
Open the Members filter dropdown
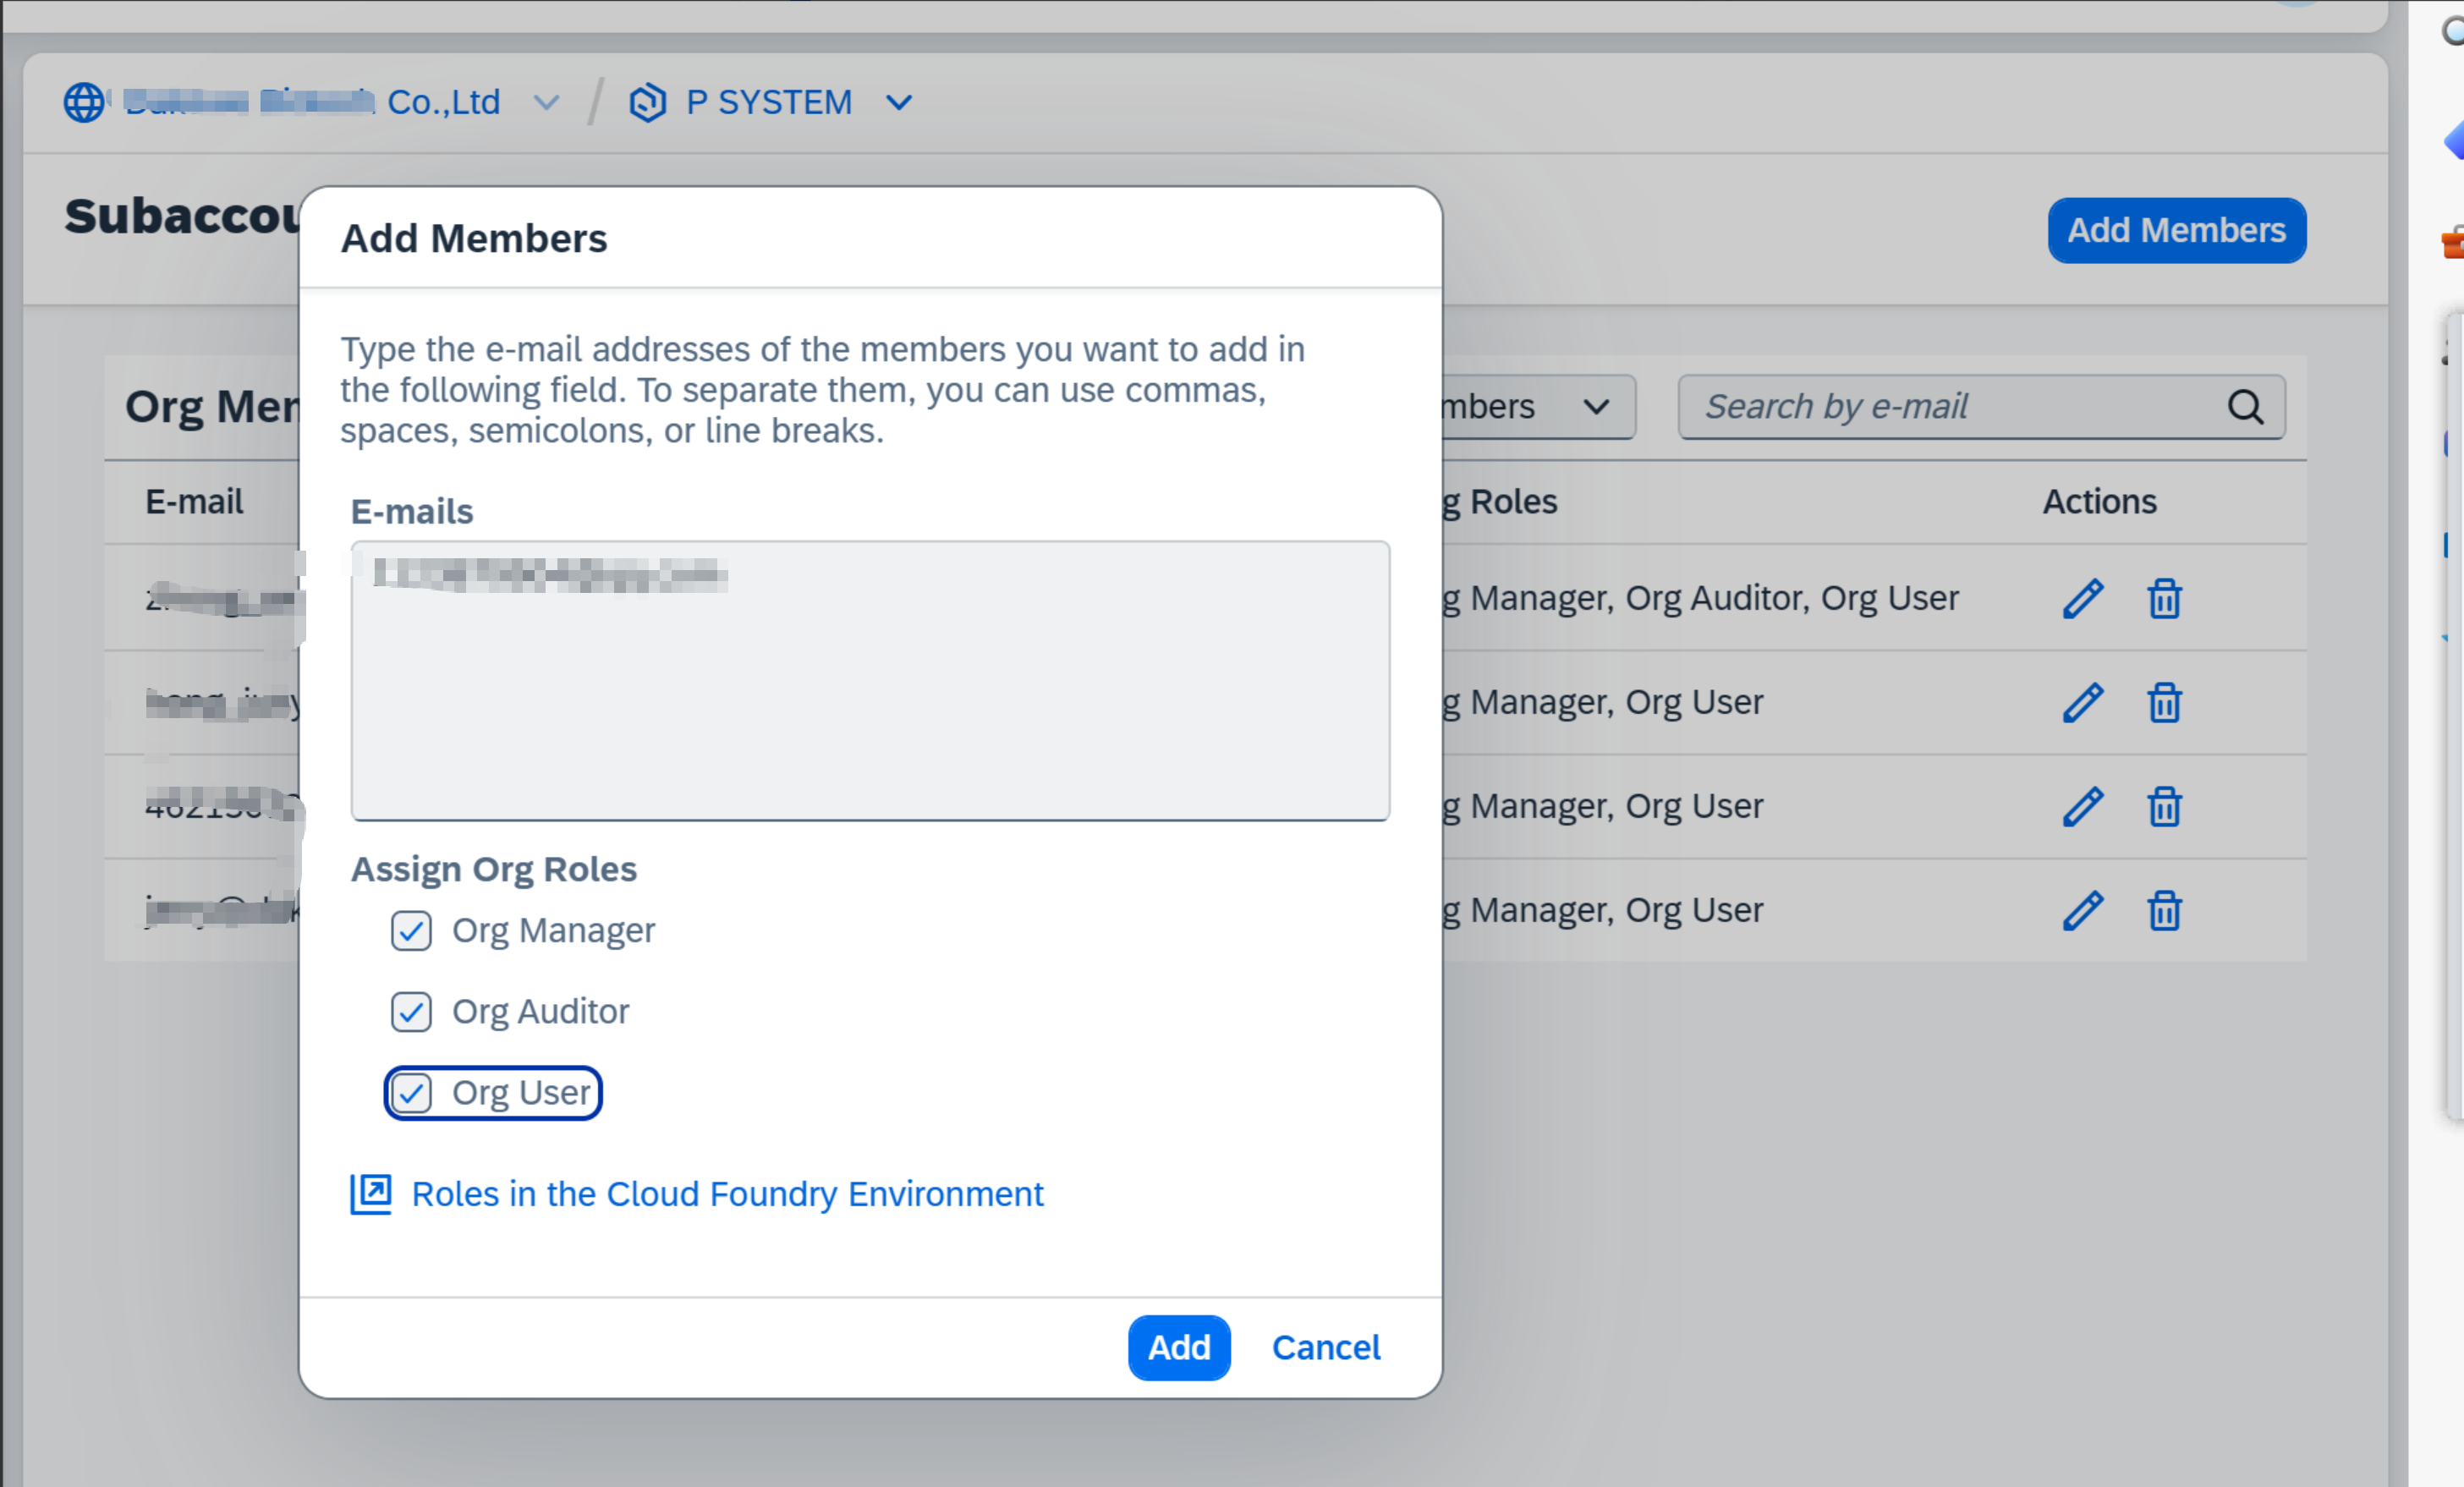(x=1594, y=406)
